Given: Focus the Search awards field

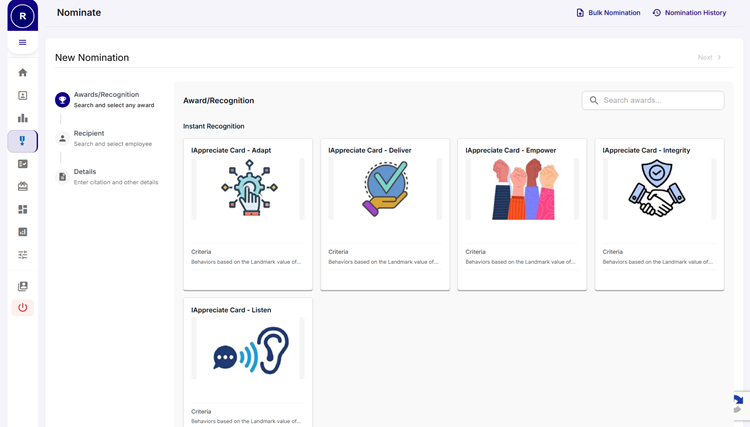Looking at the screenshot, I should (653, 100).
